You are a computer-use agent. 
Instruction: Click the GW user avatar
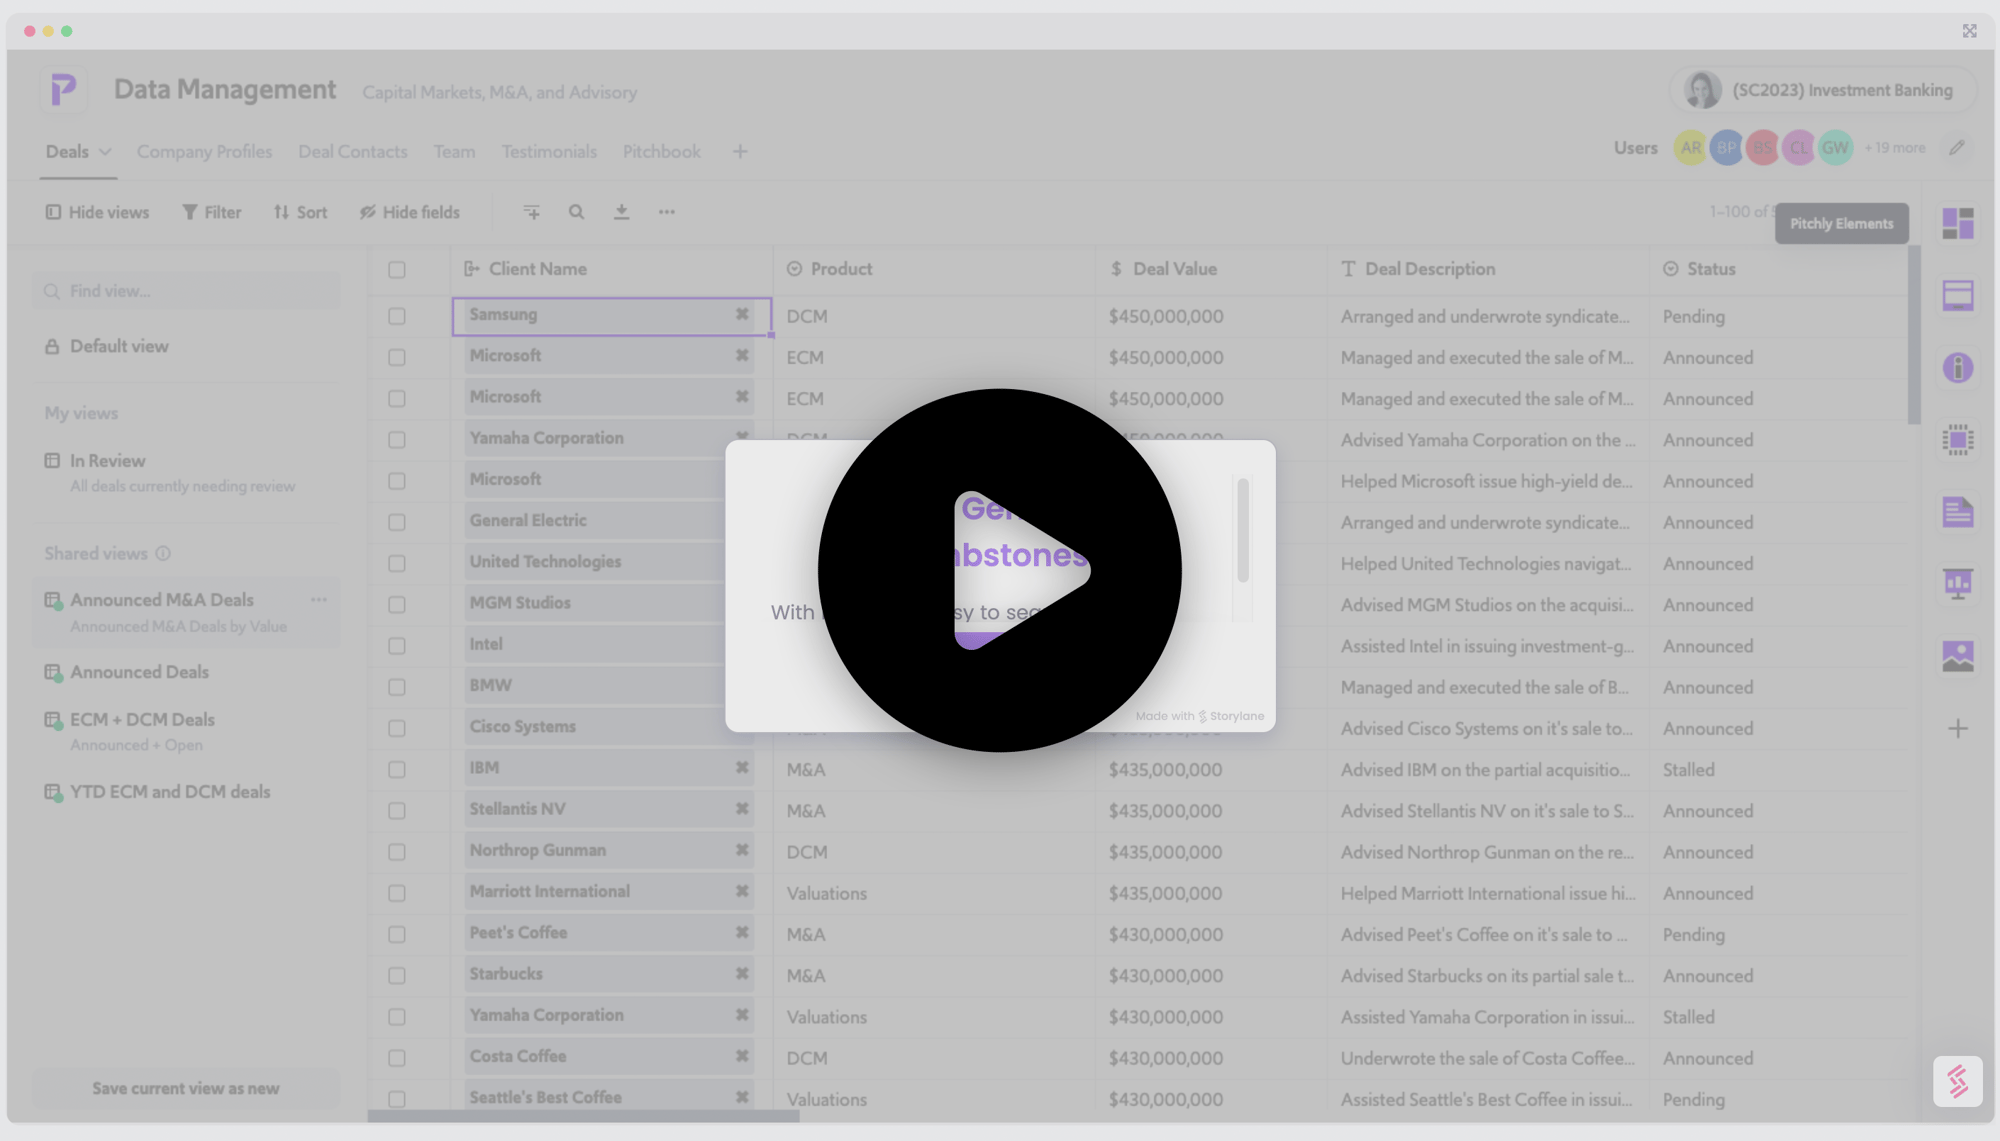[x=1835, y=148]
